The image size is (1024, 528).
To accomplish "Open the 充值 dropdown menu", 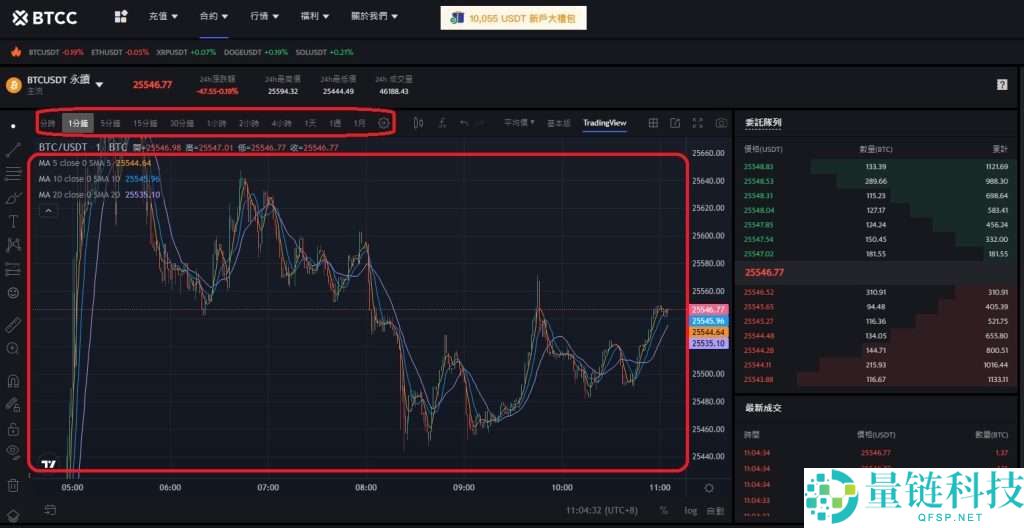I will click(163, 16).
